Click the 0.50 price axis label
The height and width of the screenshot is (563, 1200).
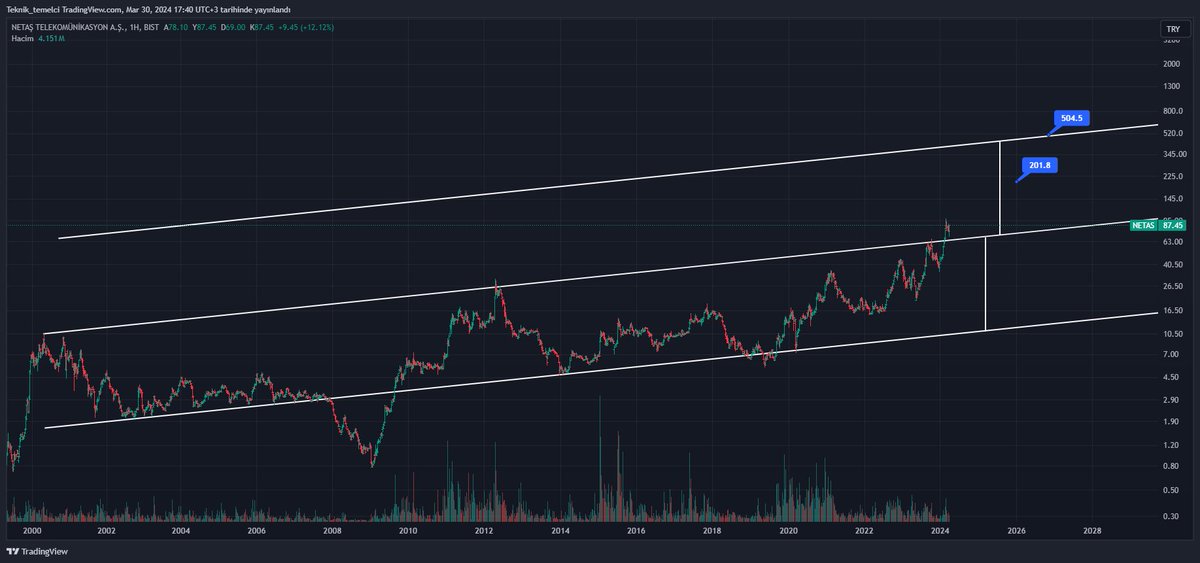1172,491
